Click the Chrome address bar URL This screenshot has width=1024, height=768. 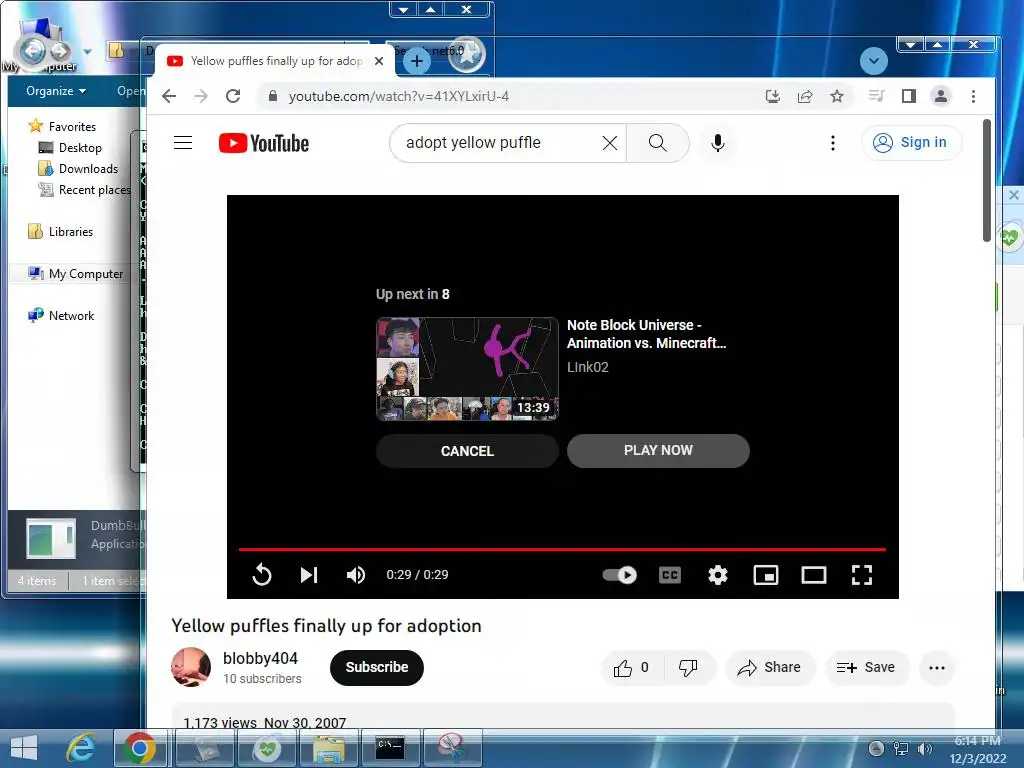click(x=398, y=97)
